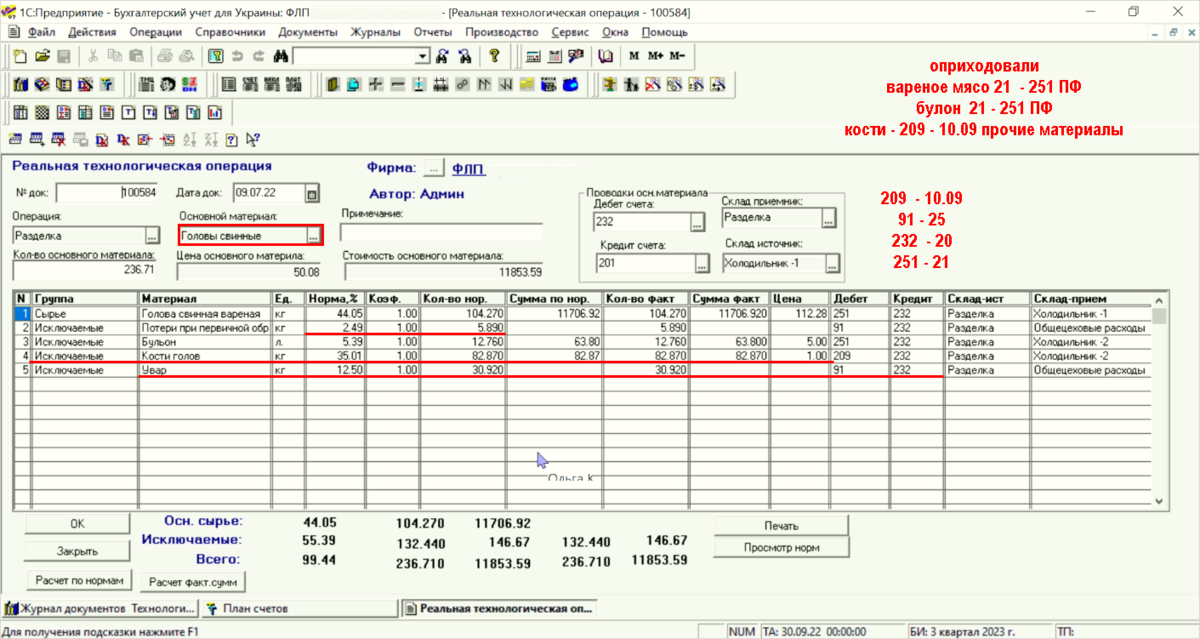Click the Open folder toolbar icon

[41, 56]
